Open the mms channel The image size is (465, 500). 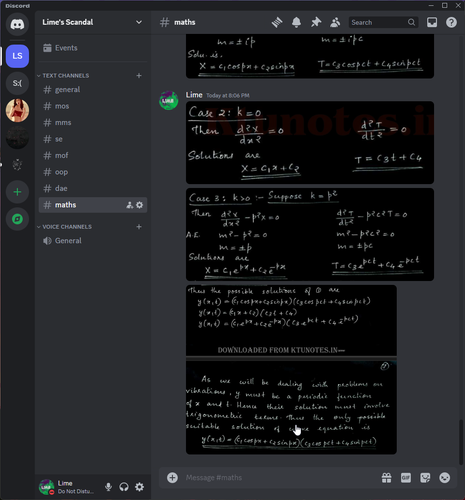pos(93,123)
